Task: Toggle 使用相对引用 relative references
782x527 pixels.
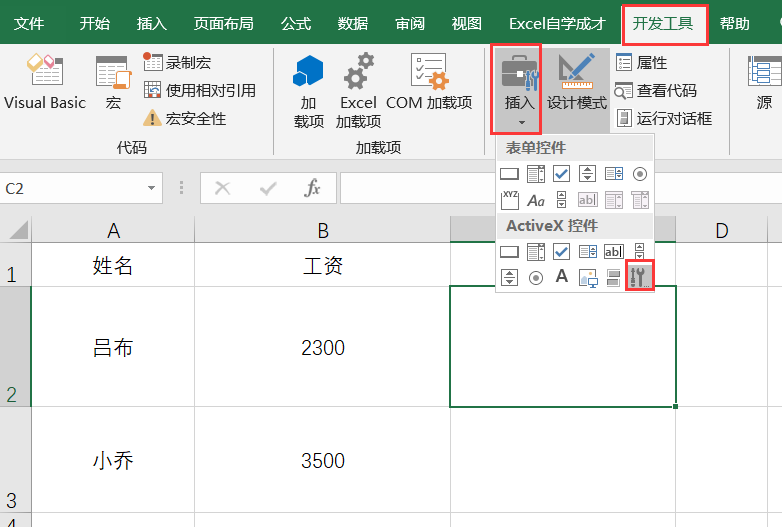Action: (199, 91)
